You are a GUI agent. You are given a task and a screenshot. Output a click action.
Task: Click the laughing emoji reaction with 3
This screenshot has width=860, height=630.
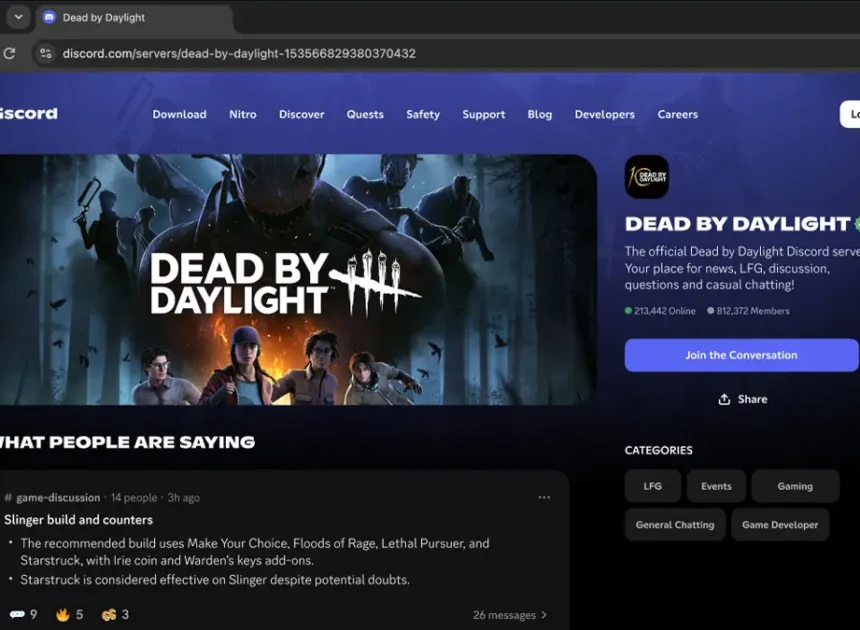115,614
